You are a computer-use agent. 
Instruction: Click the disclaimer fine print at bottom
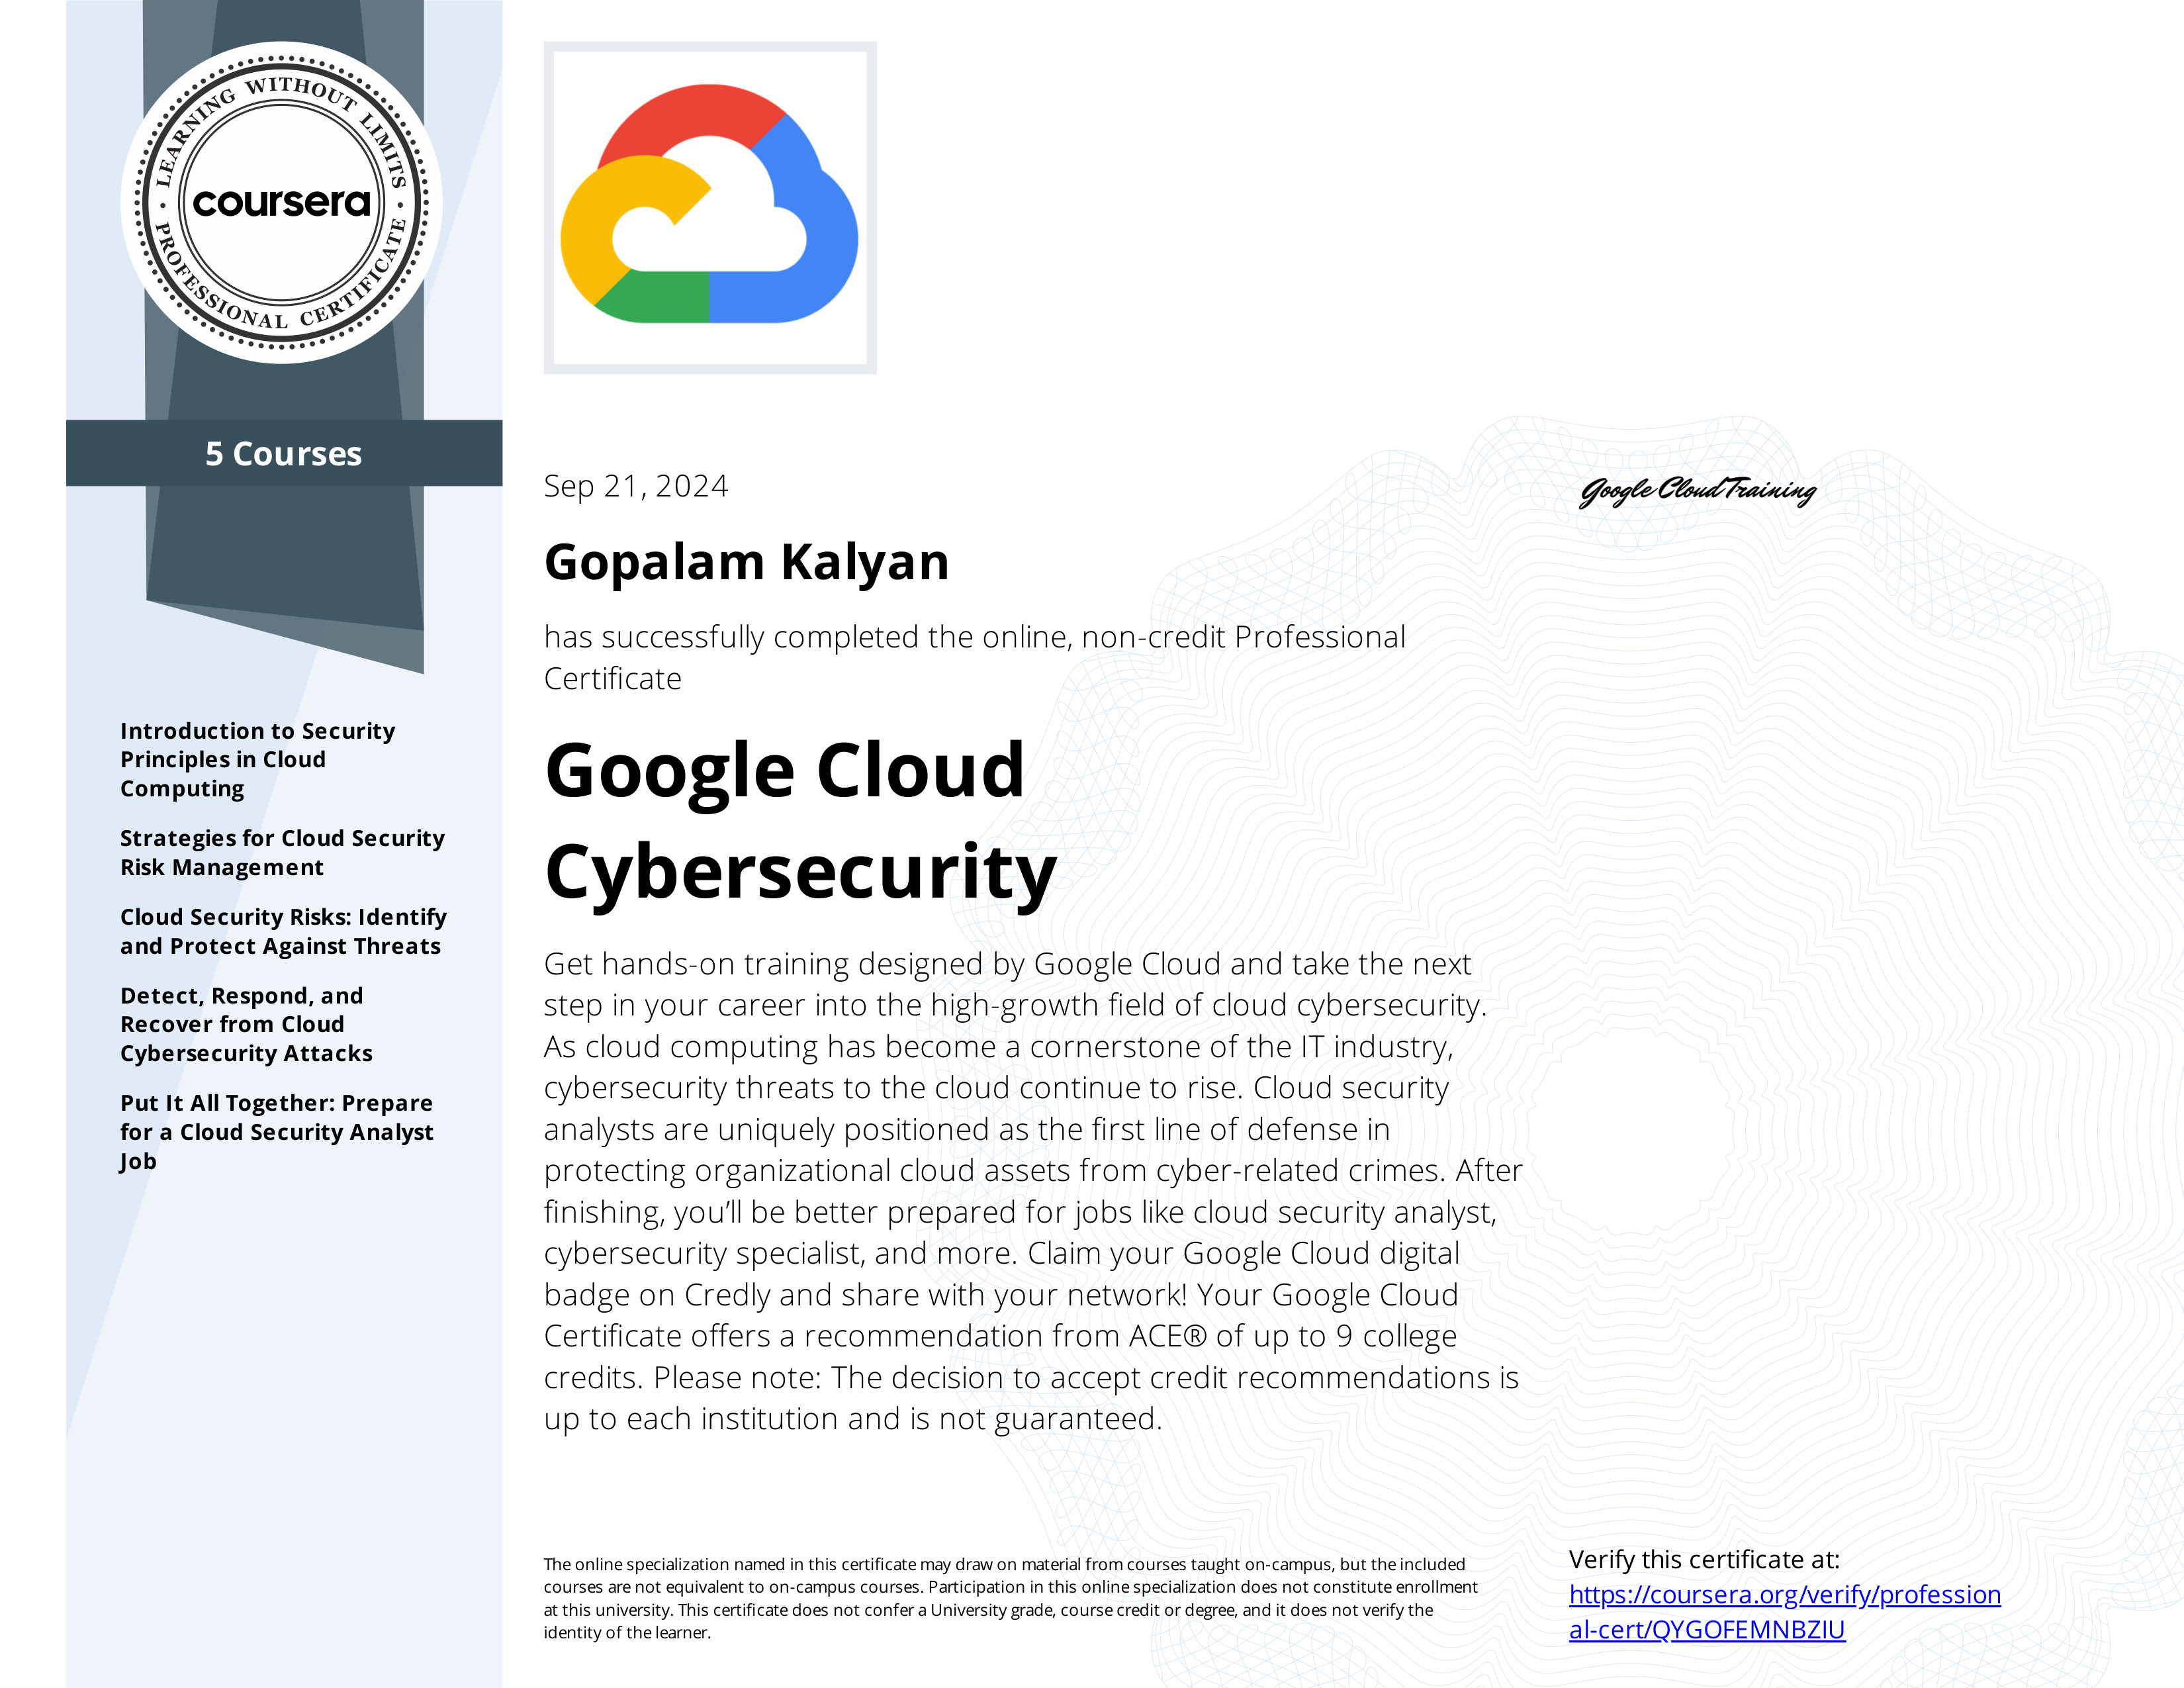(1010, 1598)
